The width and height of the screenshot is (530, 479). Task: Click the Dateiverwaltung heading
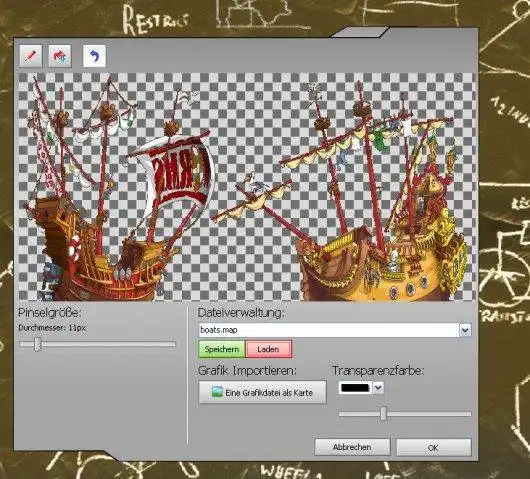coord(240,313)
